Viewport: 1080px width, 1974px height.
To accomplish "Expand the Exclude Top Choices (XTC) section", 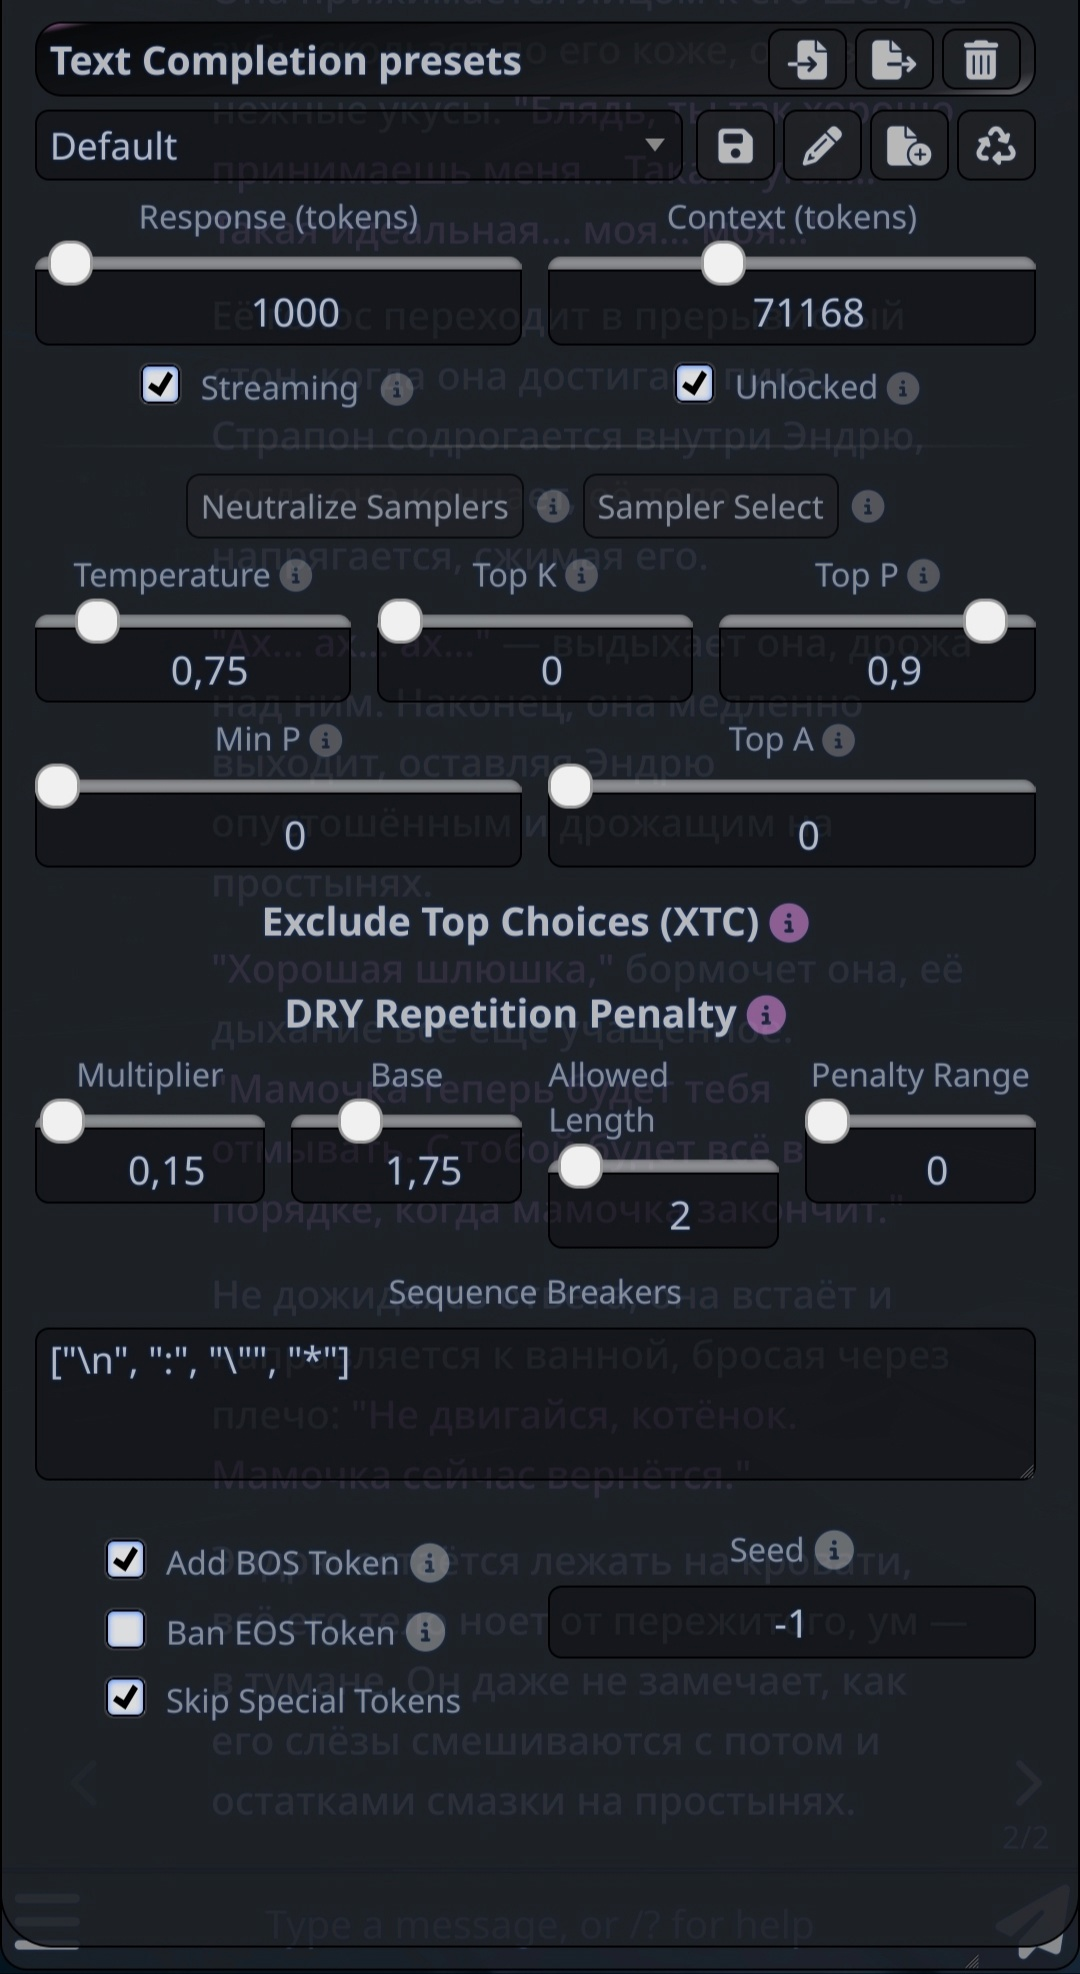I will click(x=511, y=922).
